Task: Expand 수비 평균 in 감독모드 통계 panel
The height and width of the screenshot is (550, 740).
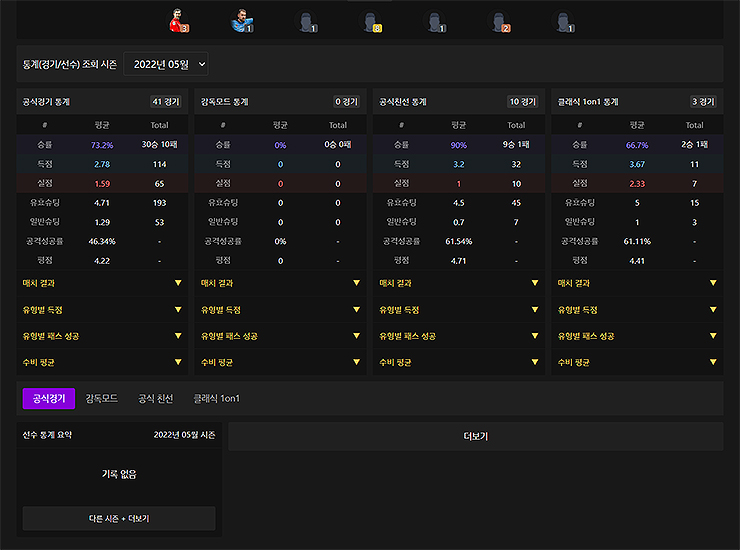Action: 280,362
